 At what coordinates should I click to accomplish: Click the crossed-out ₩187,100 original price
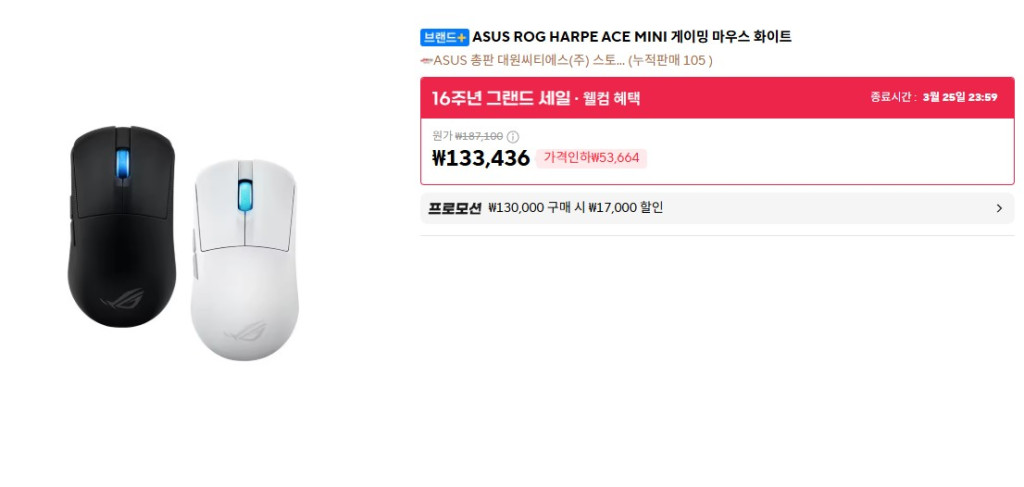pyautogui.click(x=479, y=136)
